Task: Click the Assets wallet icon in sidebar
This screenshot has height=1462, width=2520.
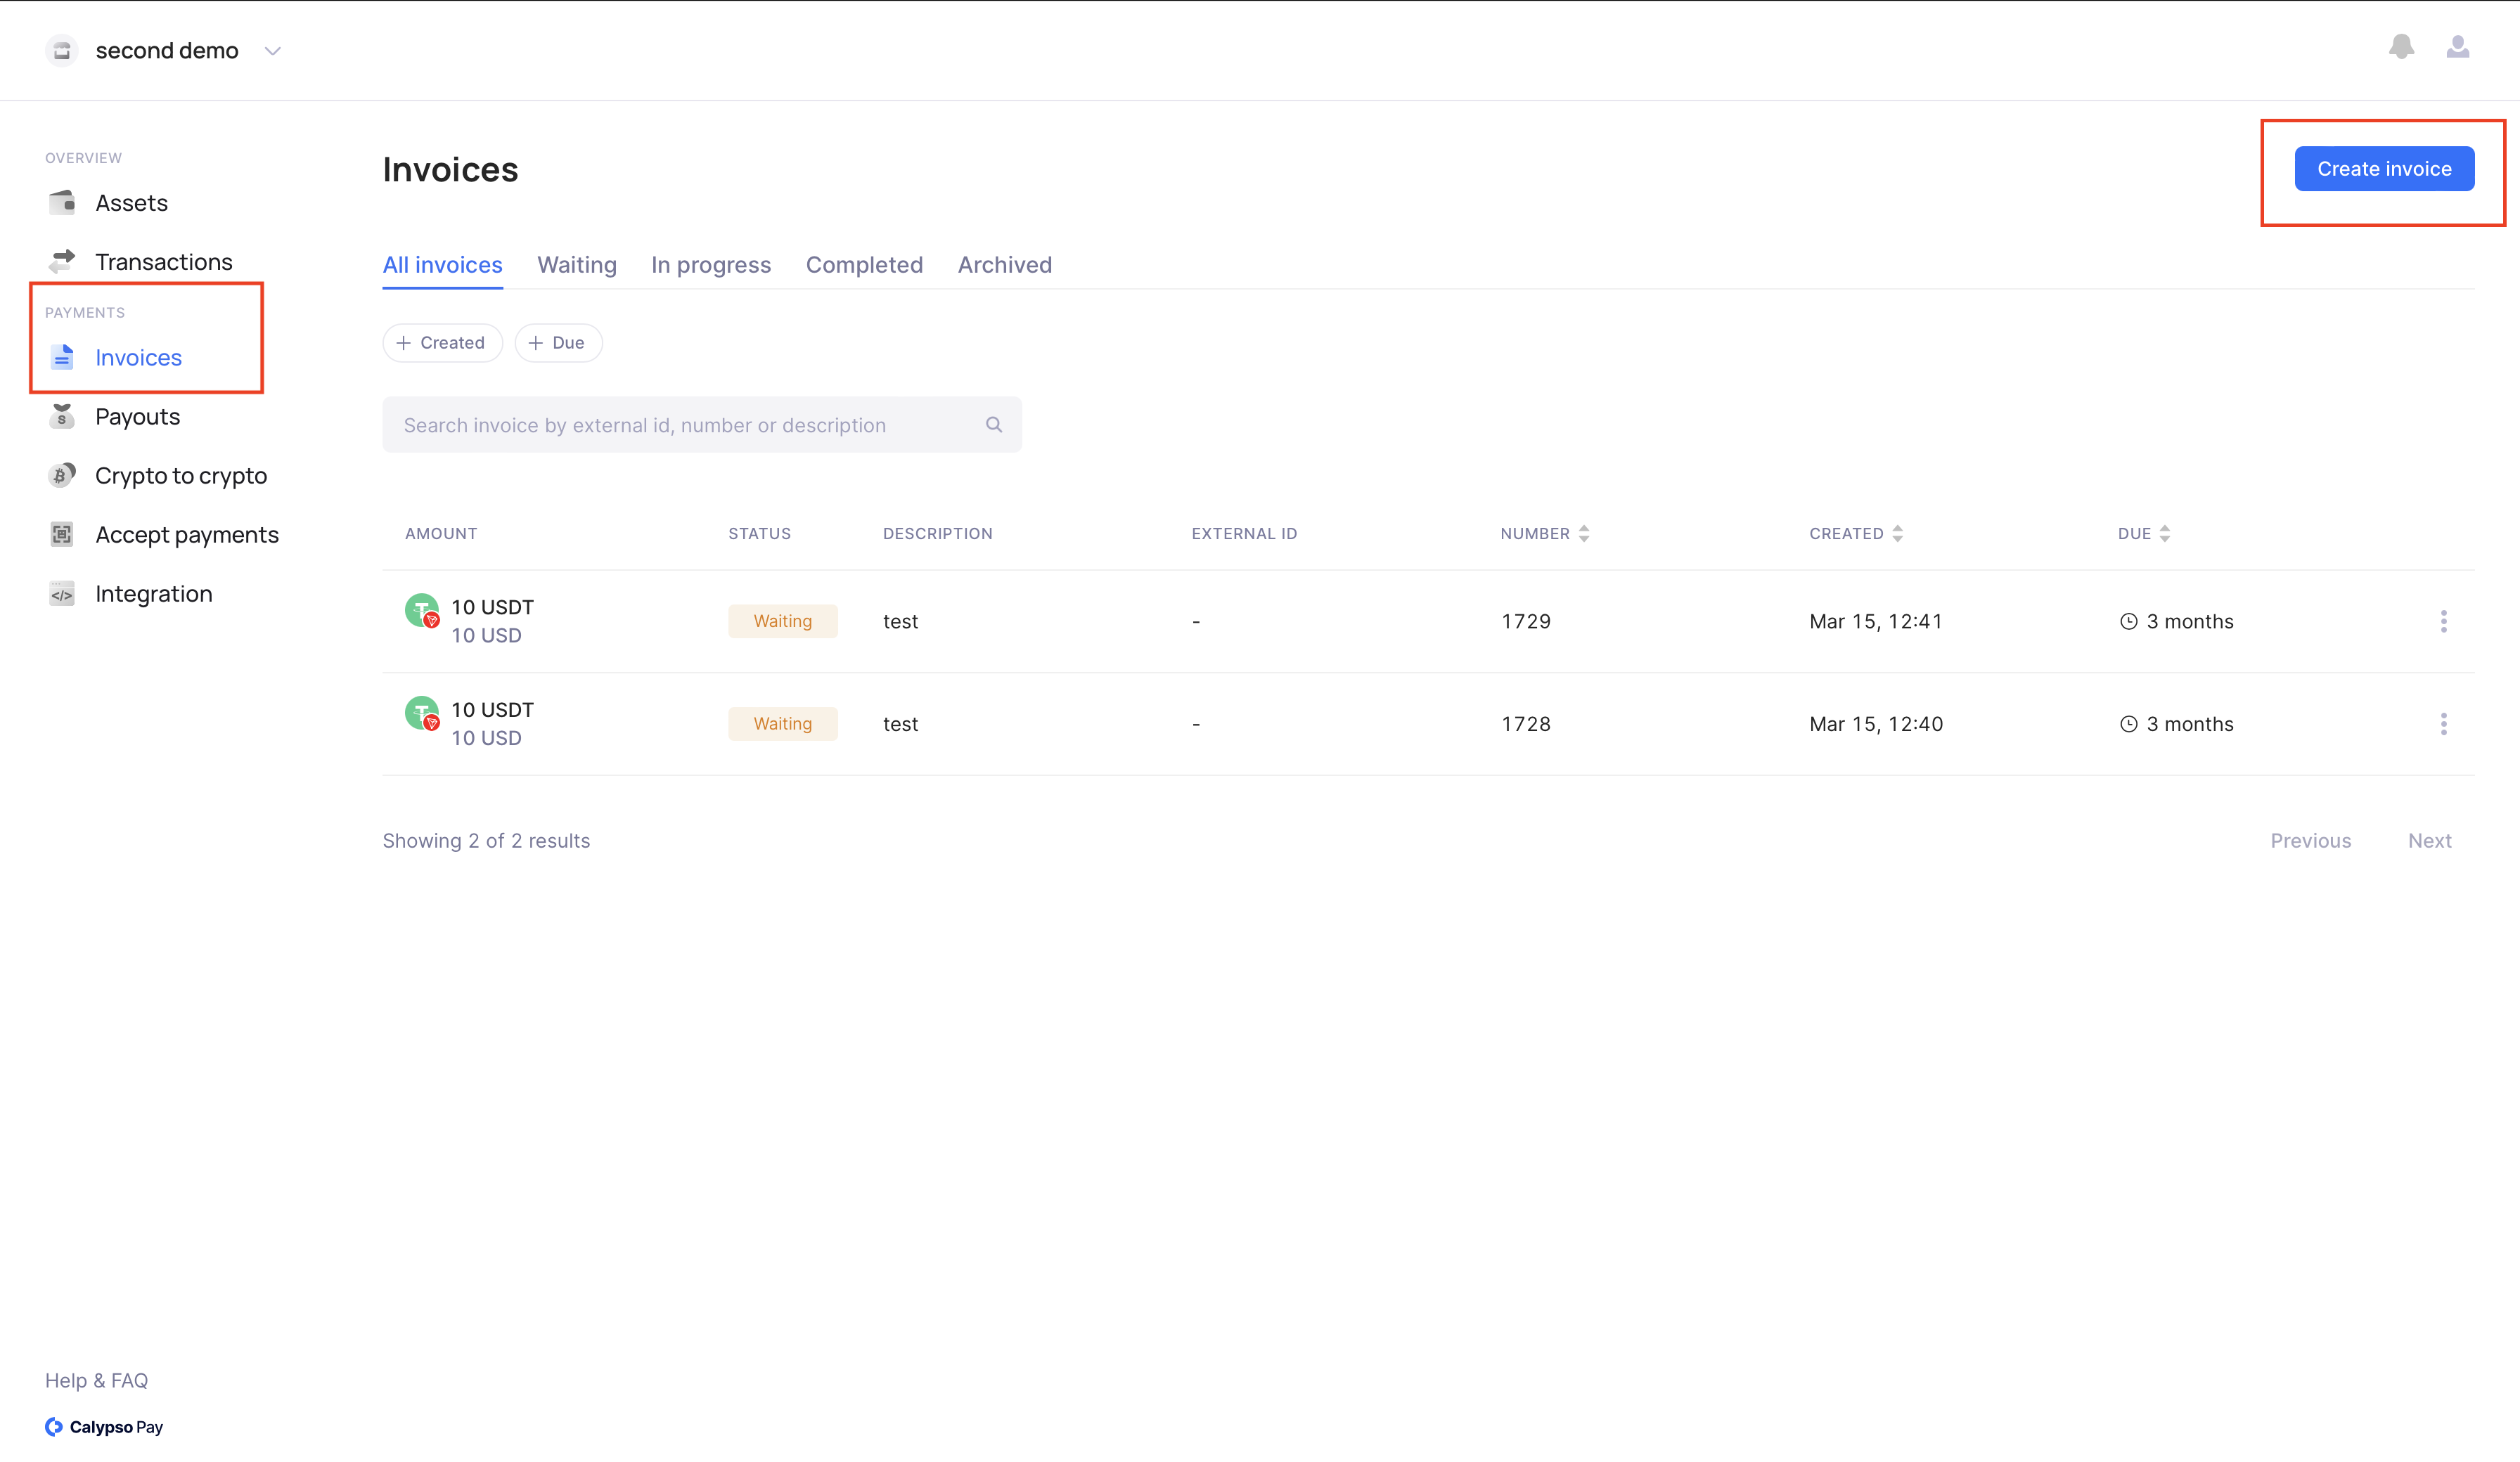Action: coord(62,203)
